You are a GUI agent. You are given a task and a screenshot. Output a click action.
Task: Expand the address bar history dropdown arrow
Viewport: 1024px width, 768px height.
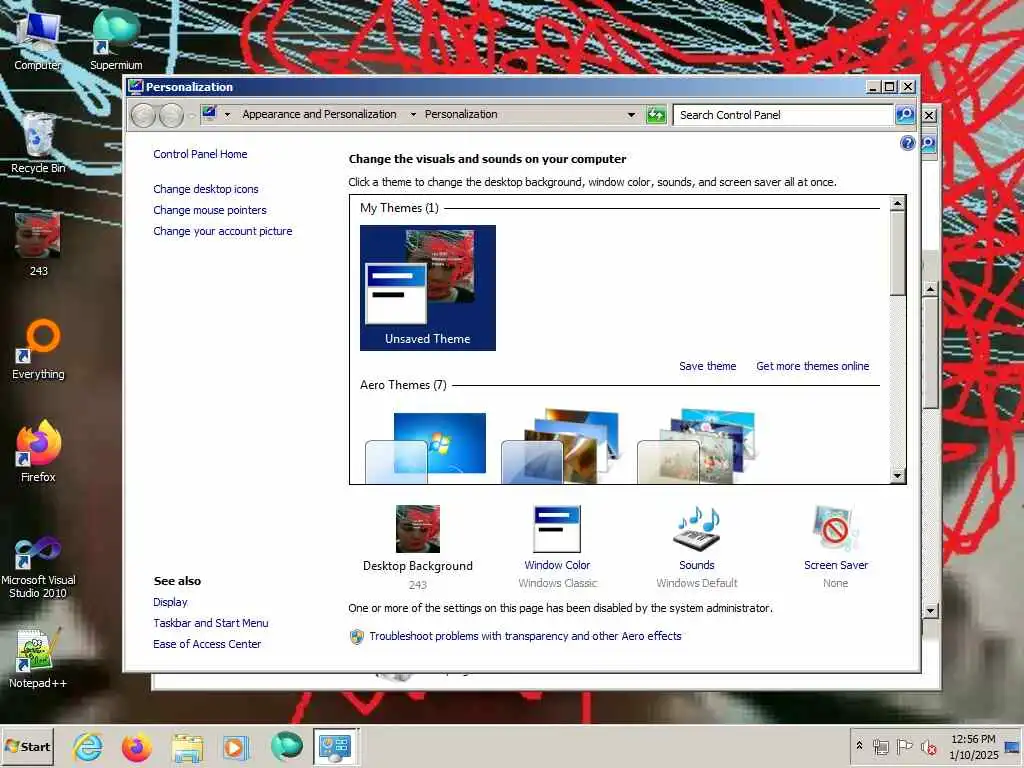point(631,115)
